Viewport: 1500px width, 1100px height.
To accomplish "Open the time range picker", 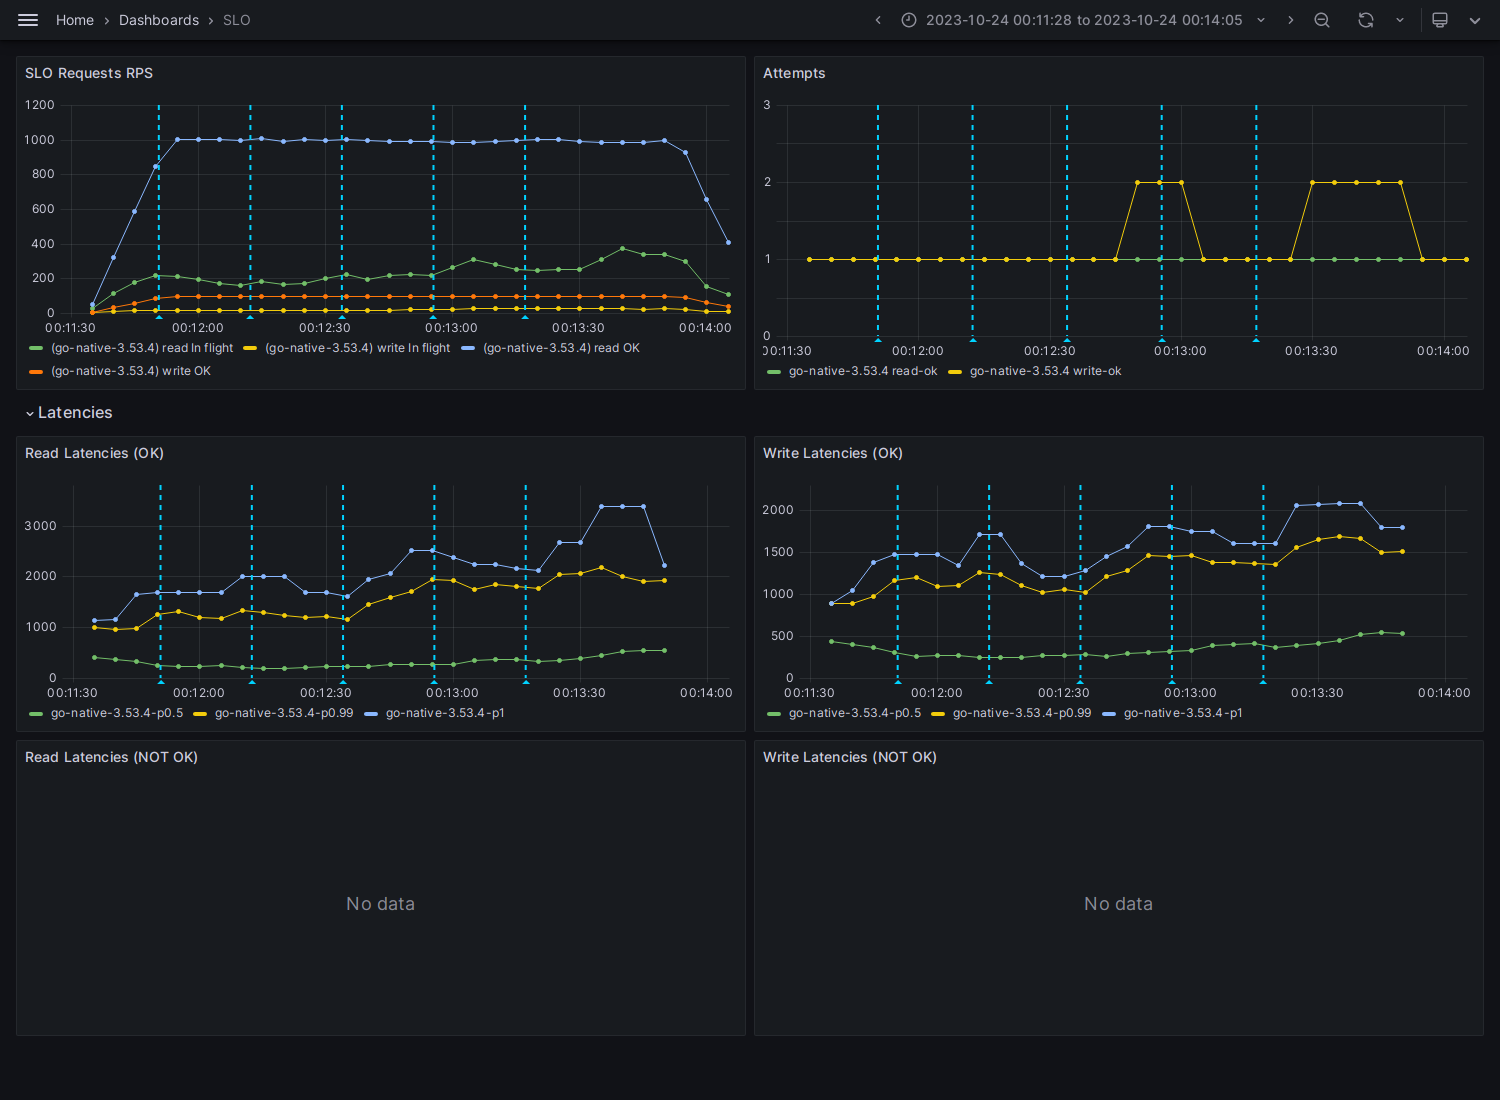I will pyautogui.click(x=1084, y=20).
